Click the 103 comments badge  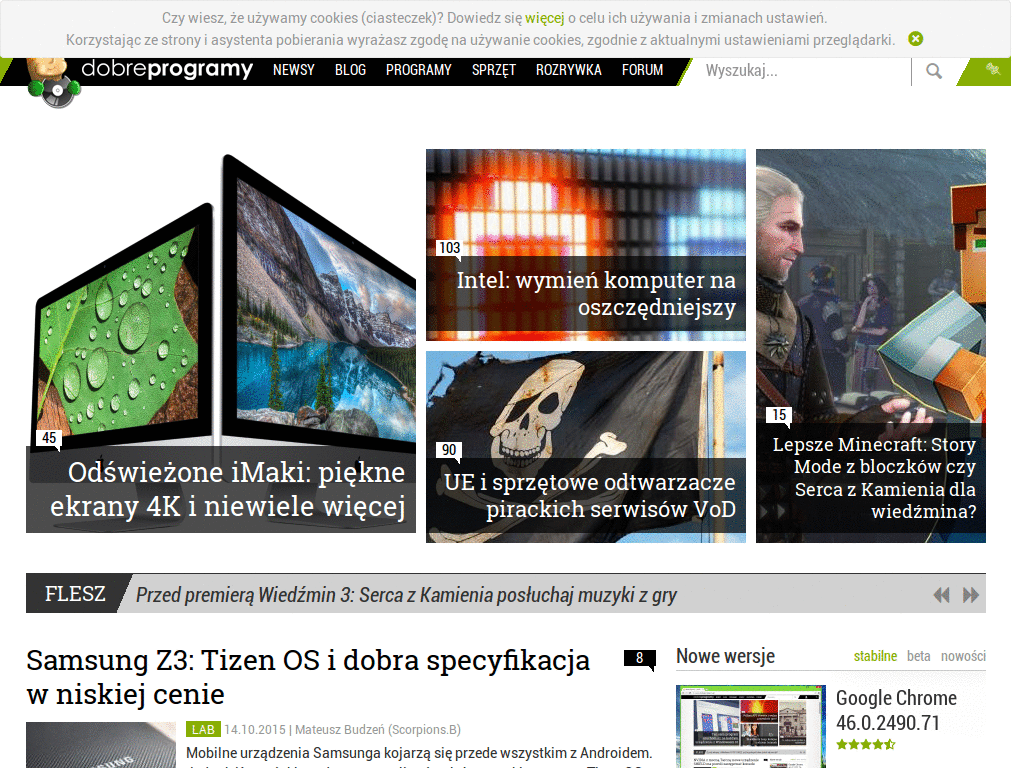tap(449, 248)
